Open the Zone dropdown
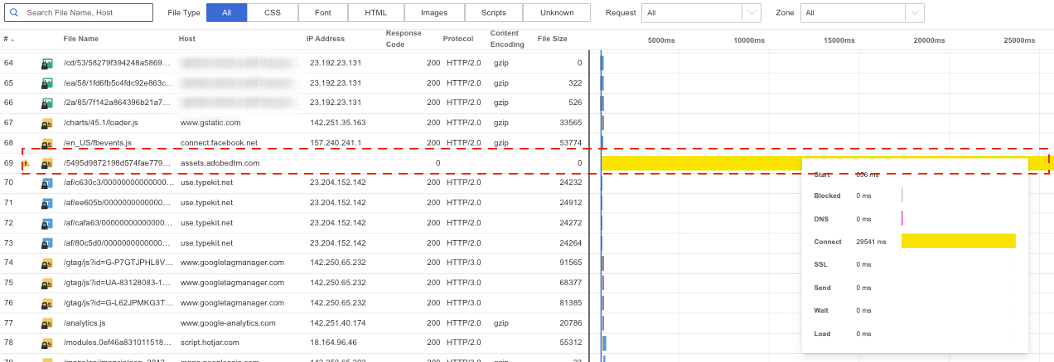The width and height of the screenshot is (1054, 362). coord(862,13)
